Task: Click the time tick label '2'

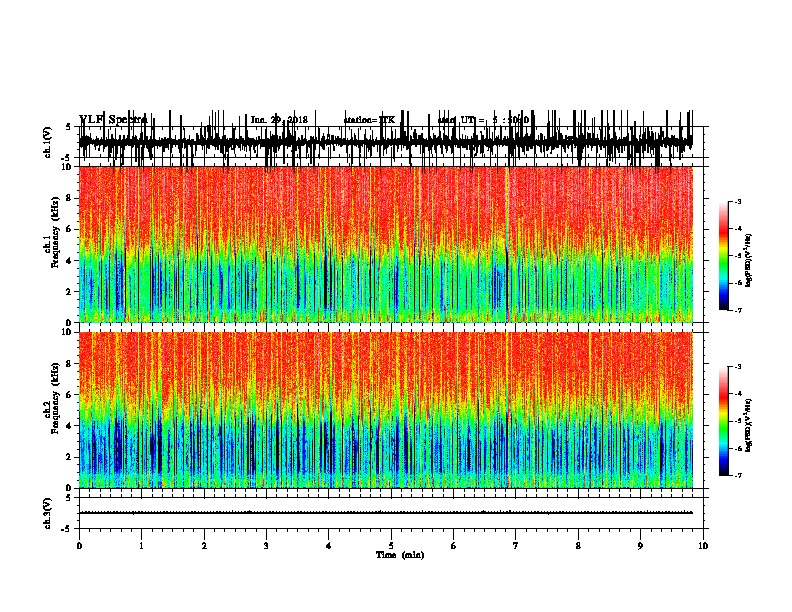Action: pyautogui.click(x=204, y=546)
